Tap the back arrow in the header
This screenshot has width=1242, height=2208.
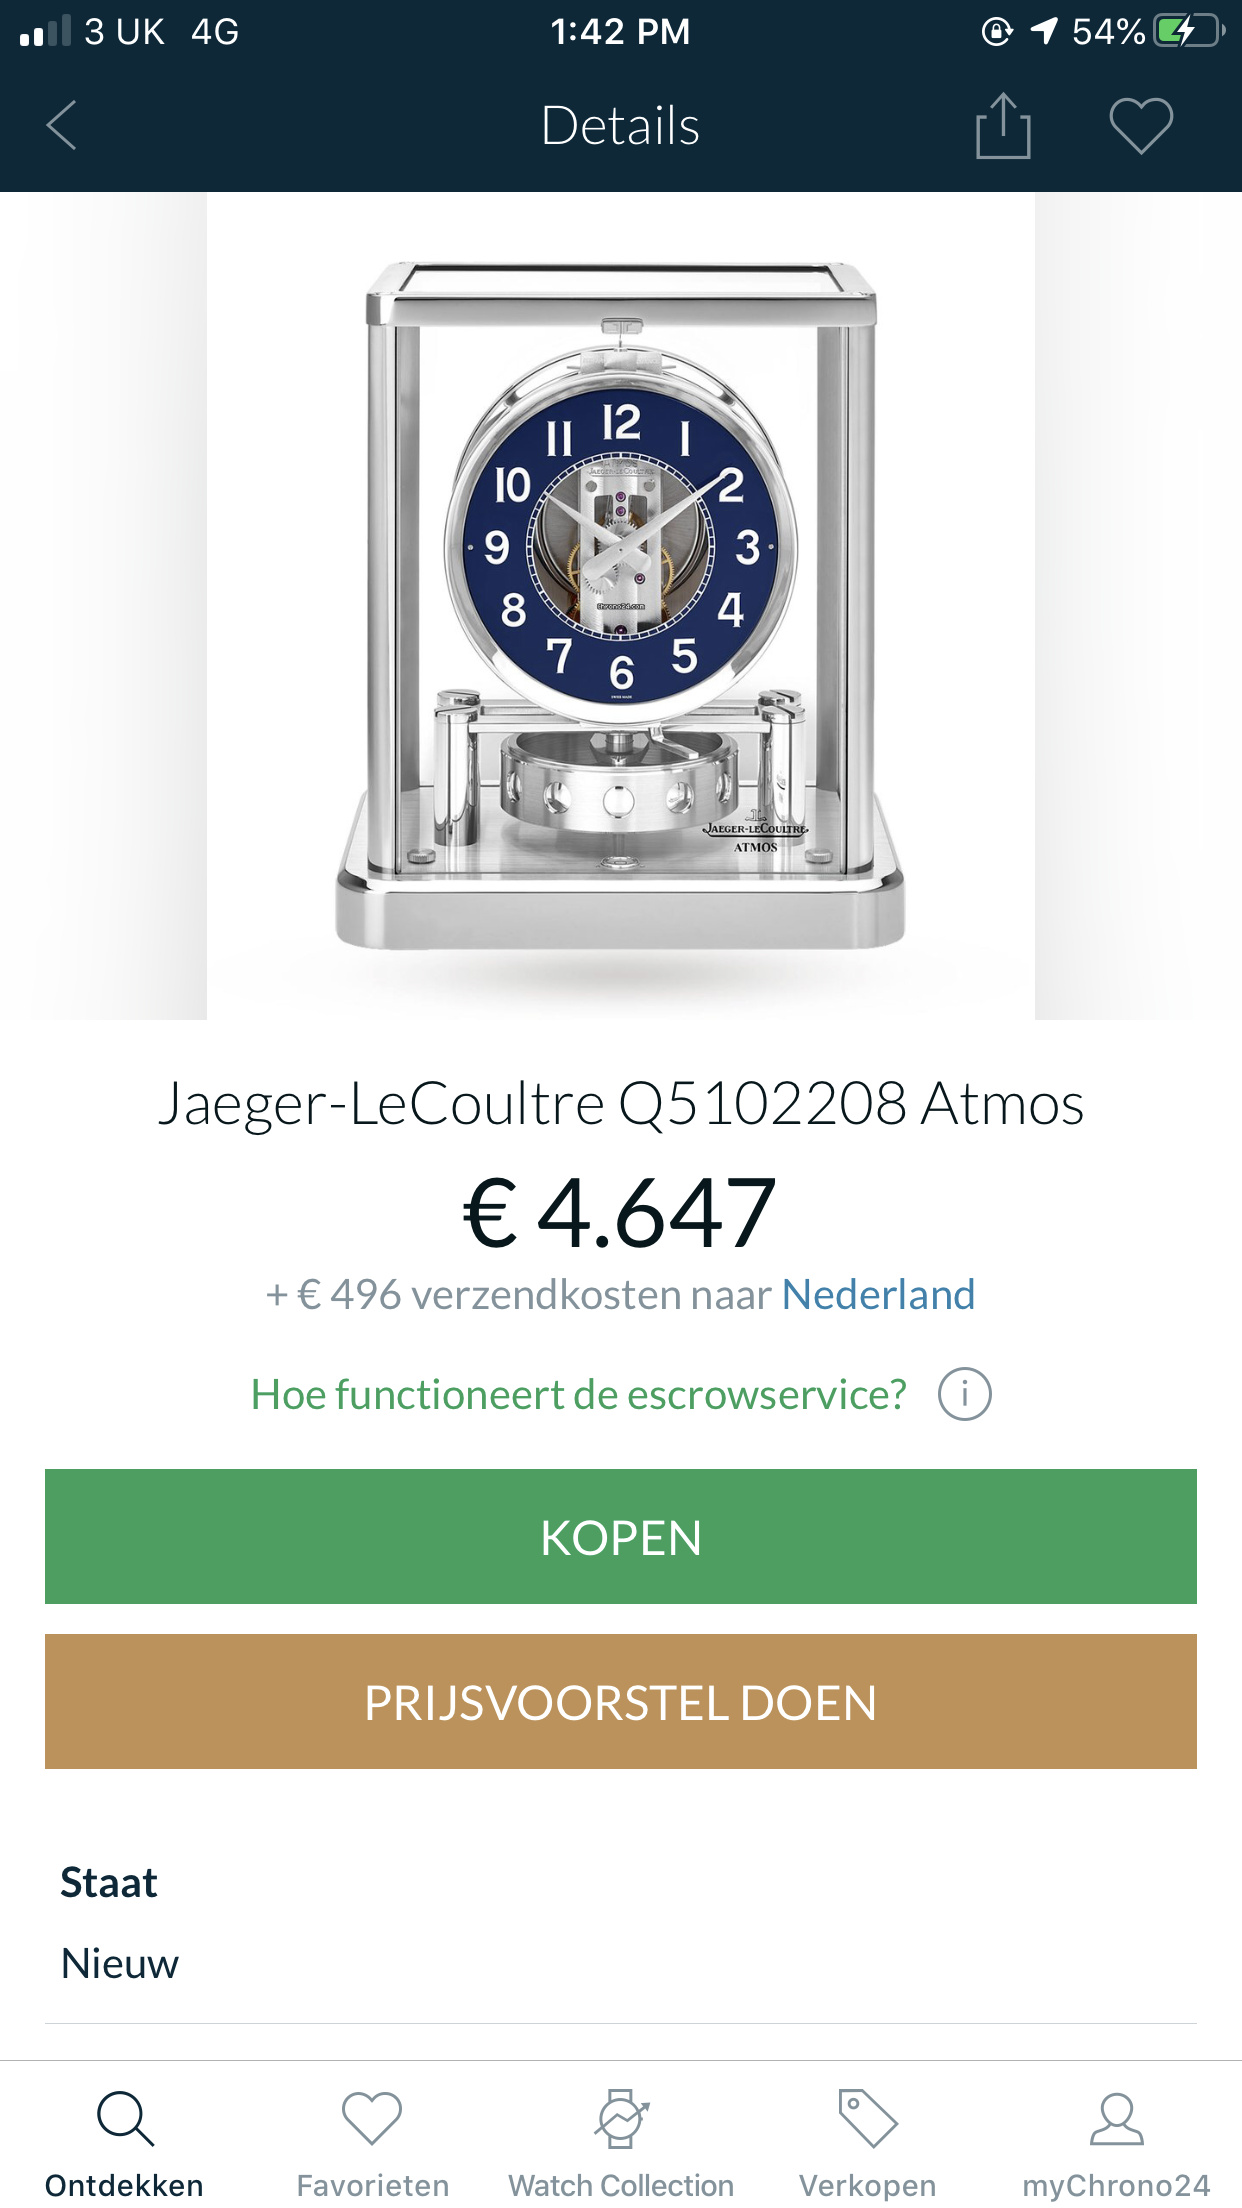pyautogui.click(x=62, y=126)
